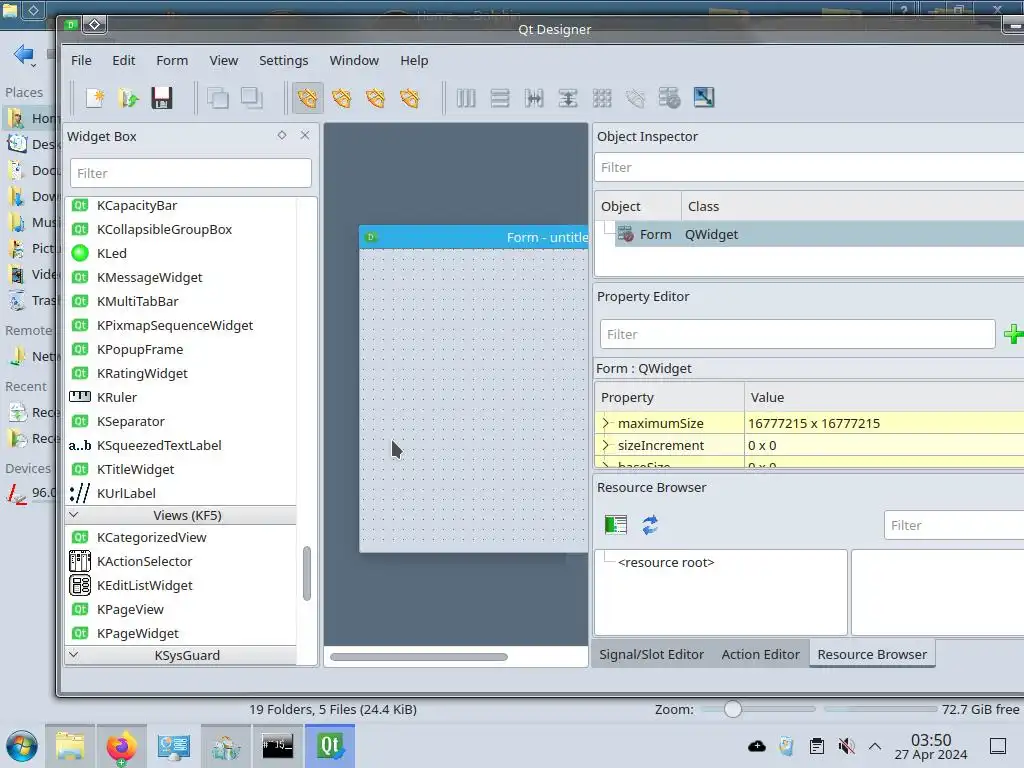Viewport: 1024px width, 768px height.
Task: Click Lay Out Horizontally in Splitter icon
Action: tap(534, 99)
